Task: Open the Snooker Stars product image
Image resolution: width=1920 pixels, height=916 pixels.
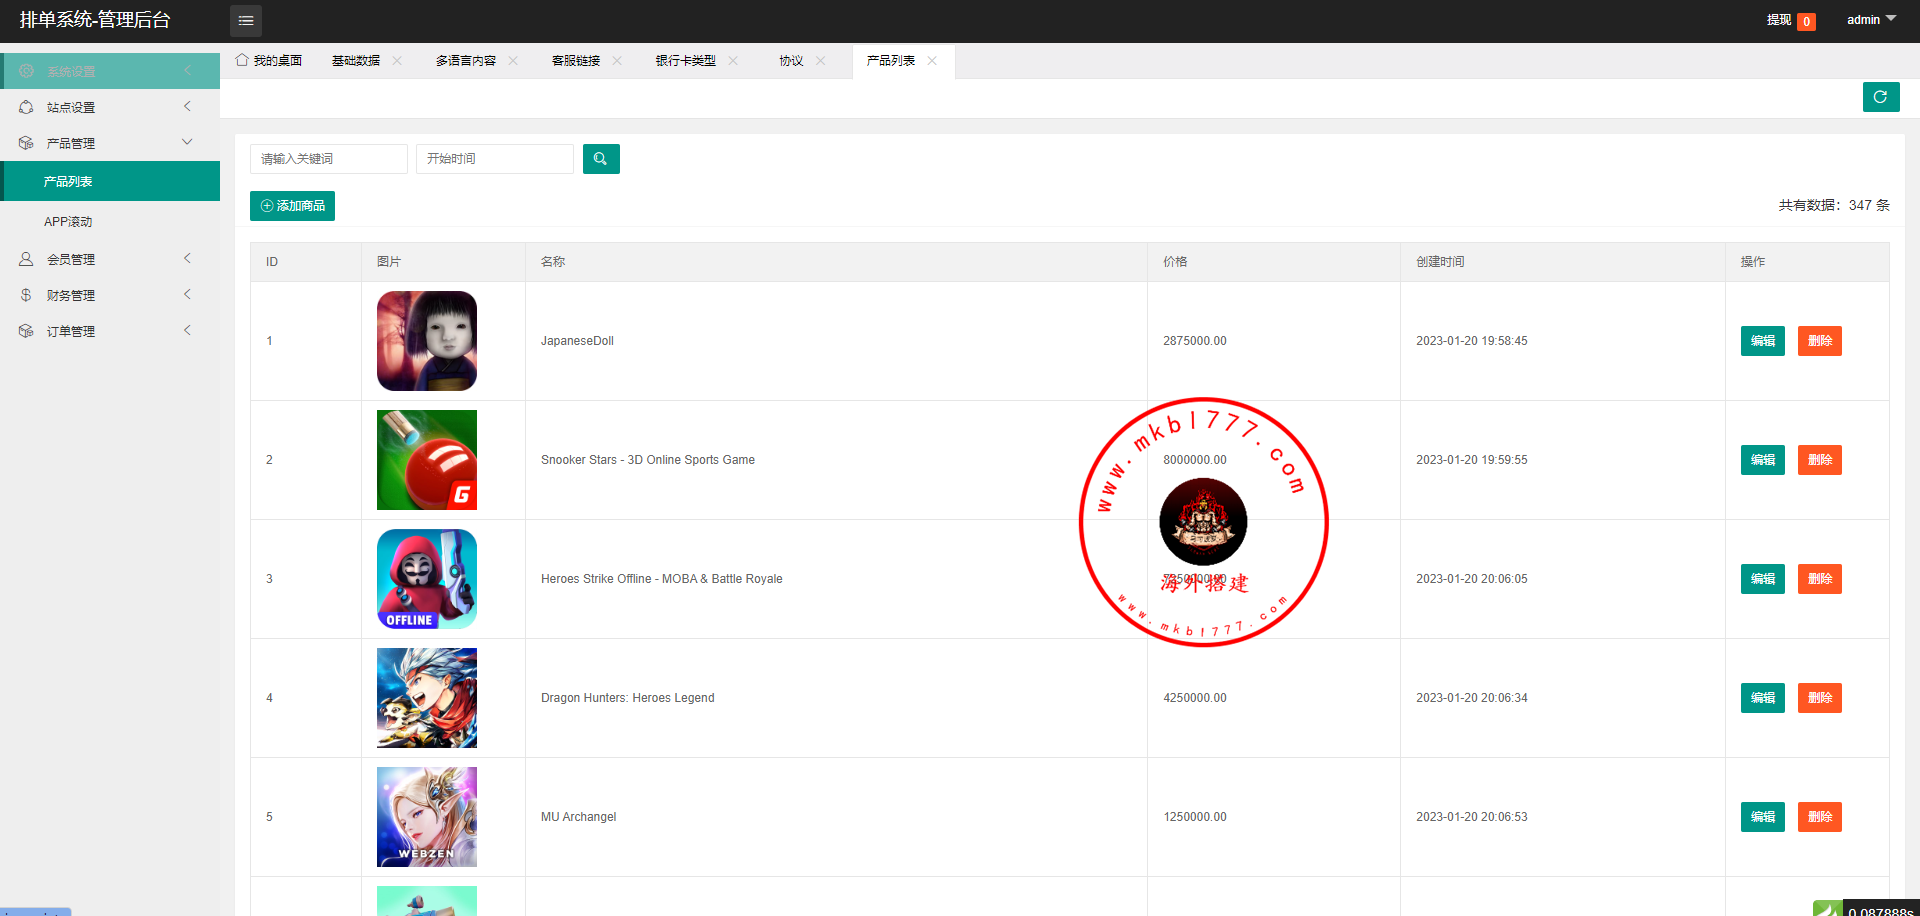Action: pos(427,460)
